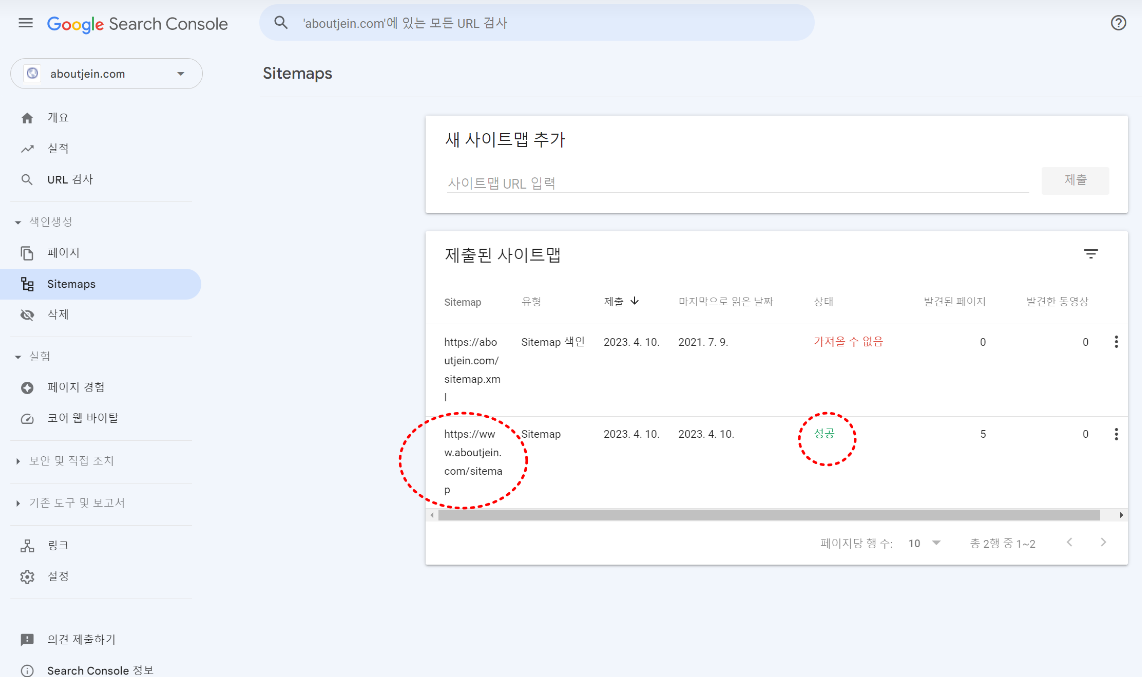Click the horizontal scrollbar under the sitemap table
1142x677 pixels.
pyautogui.click(x=769, y=515)
